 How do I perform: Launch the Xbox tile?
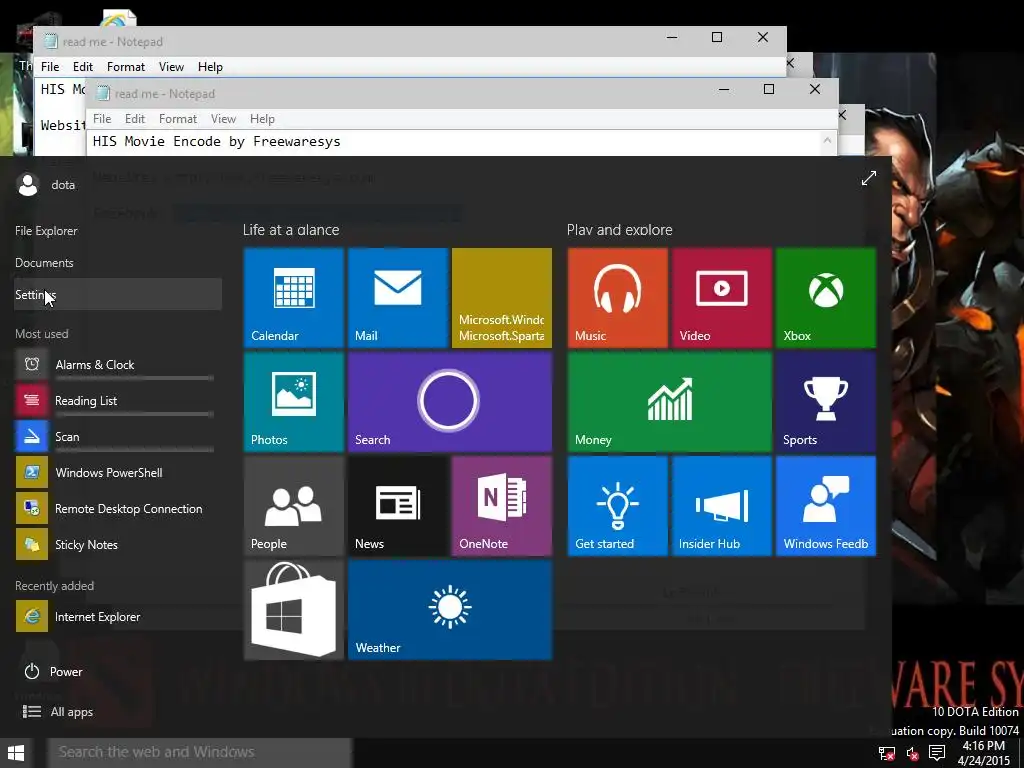825,298
